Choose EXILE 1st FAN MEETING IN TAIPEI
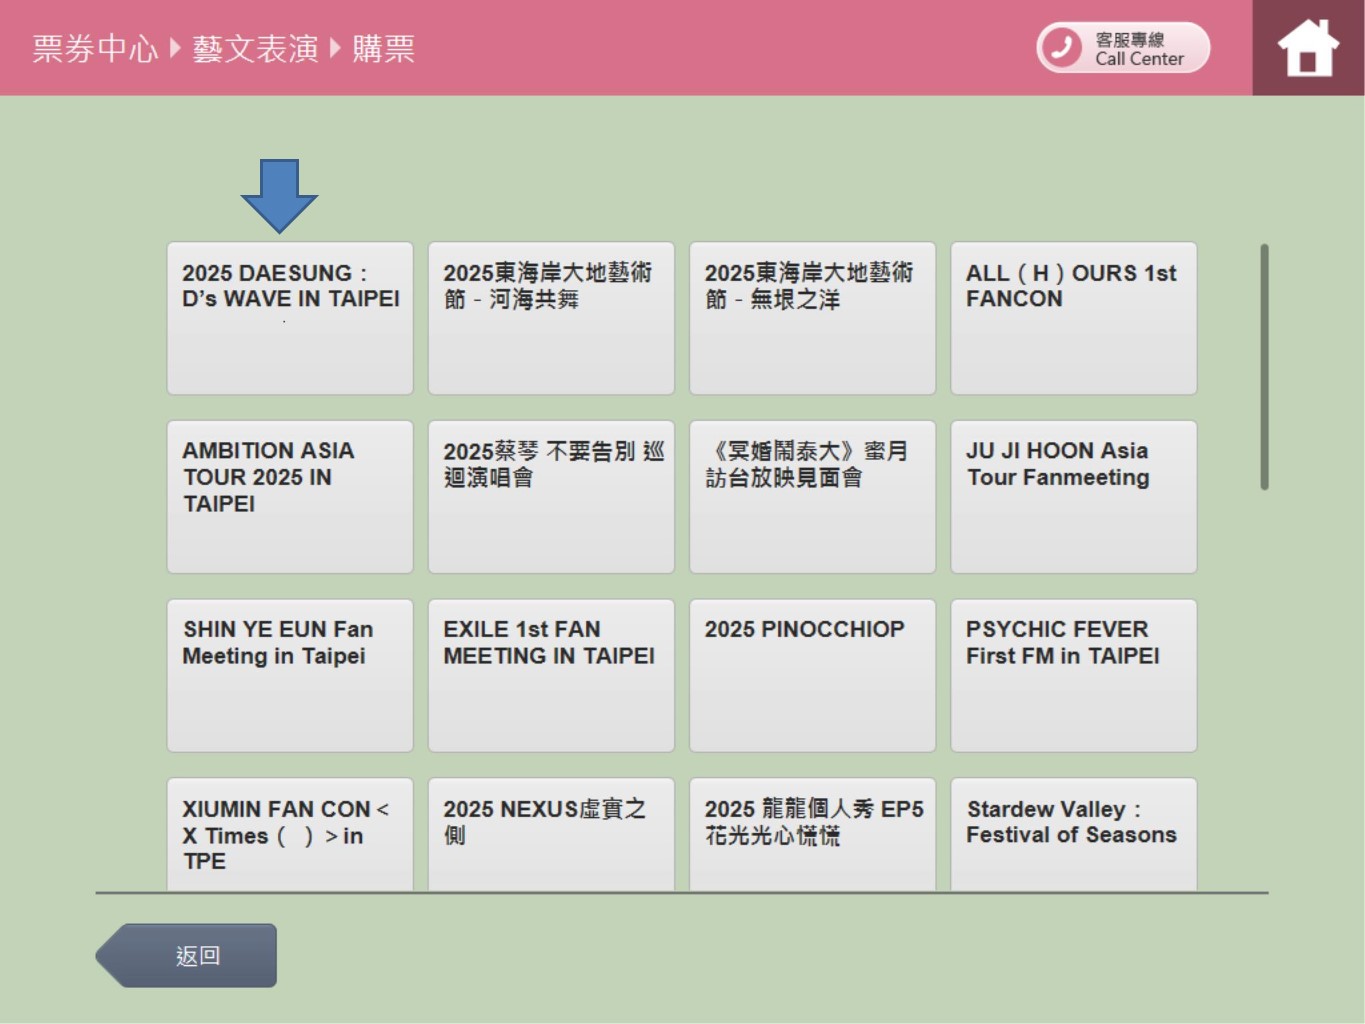The image size is (1365, 1024). click(550, 673)
